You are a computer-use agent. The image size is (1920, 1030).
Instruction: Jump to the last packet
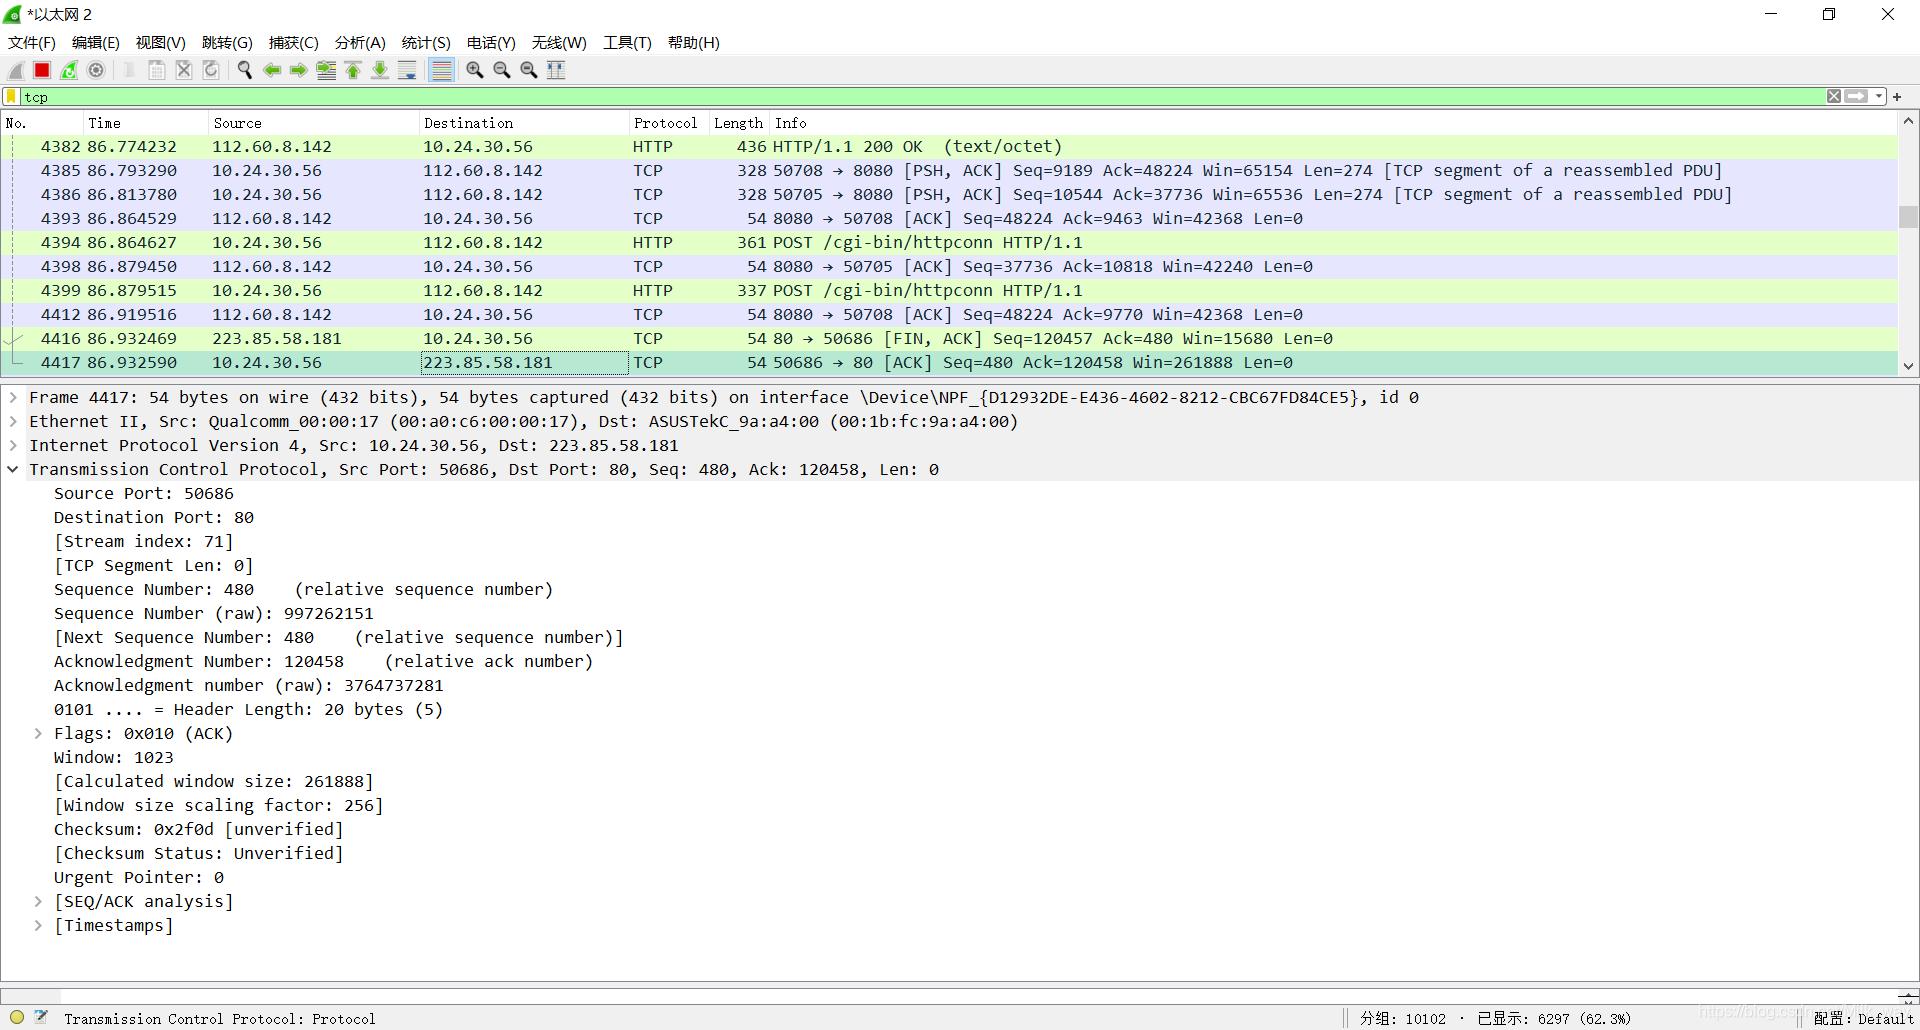[x=380, y=70]
